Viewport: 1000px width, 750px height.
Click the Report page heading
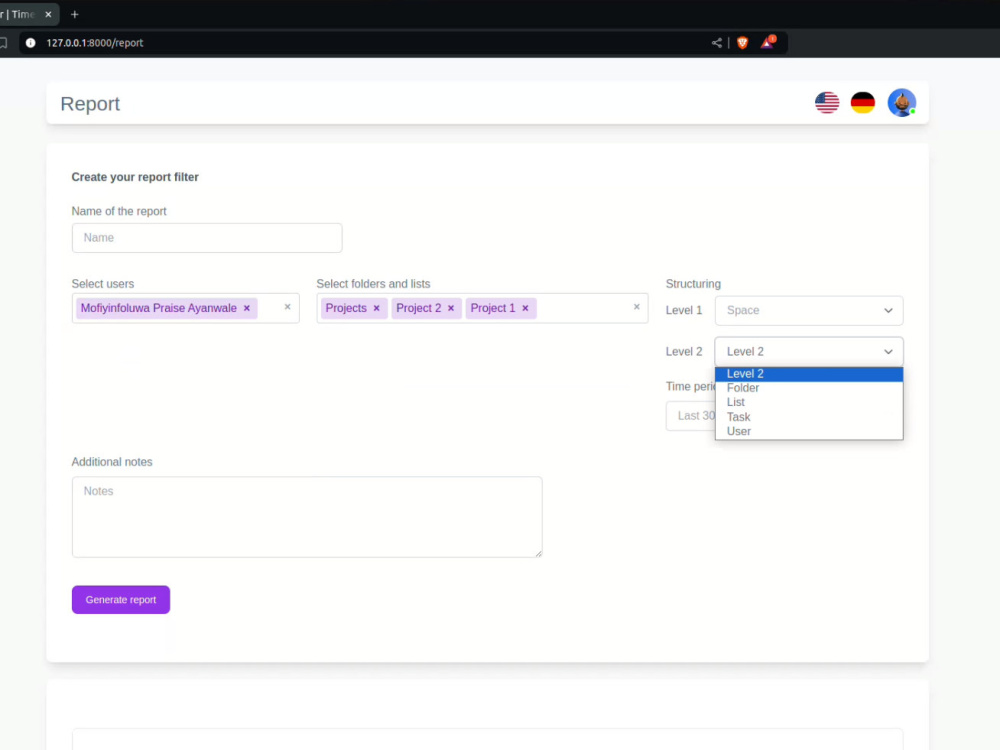click(x=90, y=103)
